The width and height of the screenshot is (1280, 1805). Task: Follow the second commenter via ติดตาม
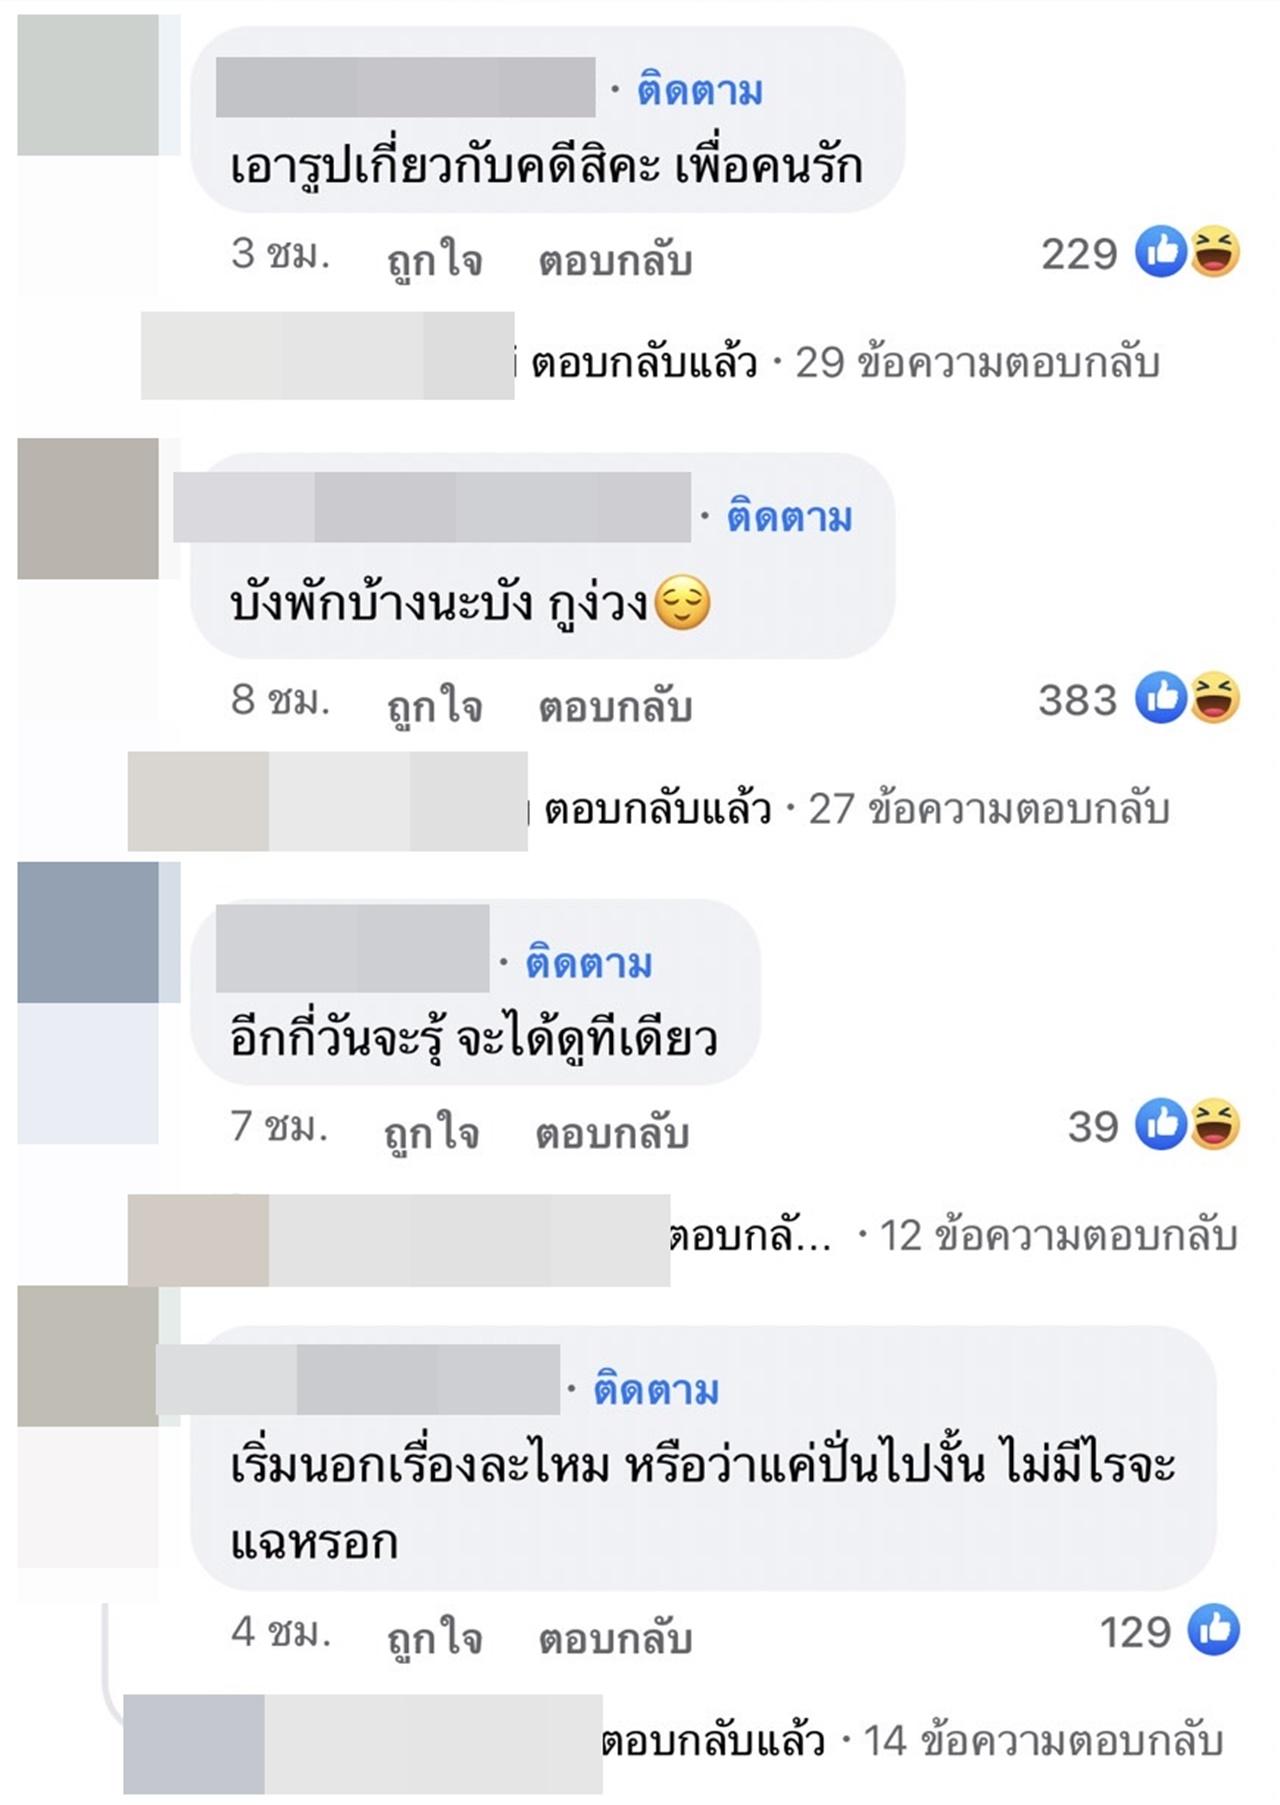789,517
